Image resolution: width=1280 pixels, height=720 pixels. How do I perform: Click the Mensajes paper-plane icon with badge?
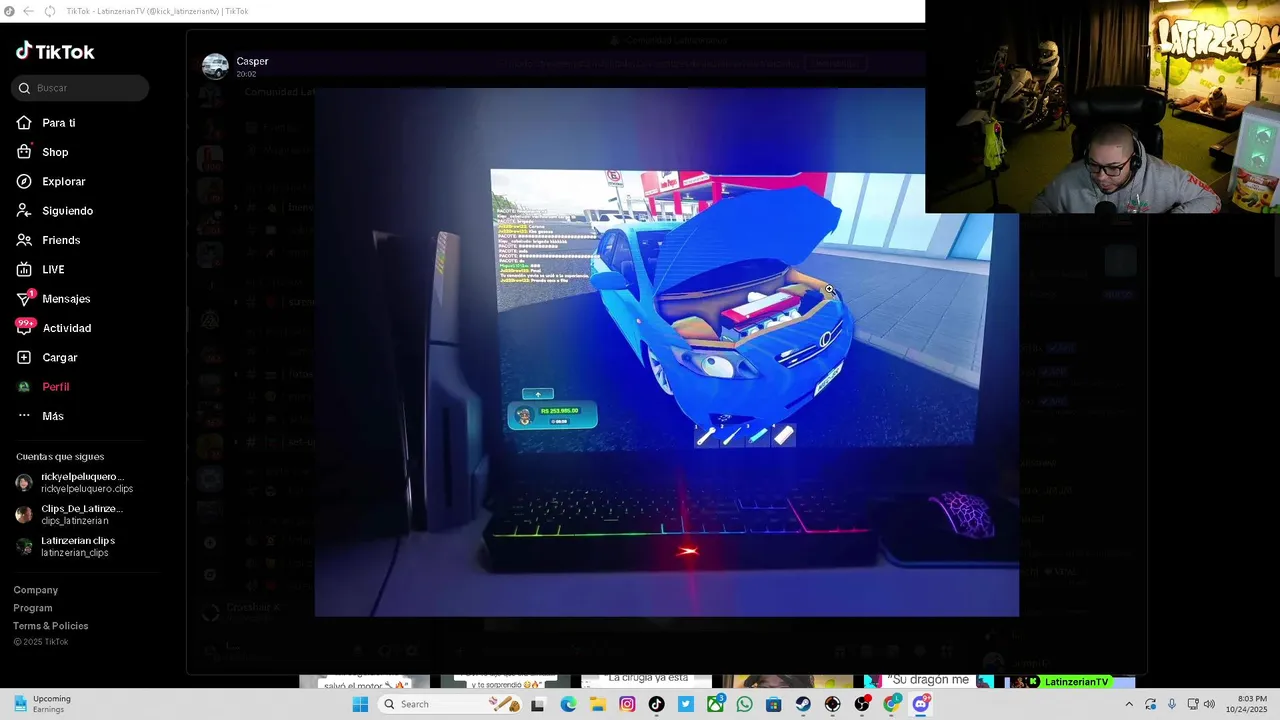[x=25, y=298]
